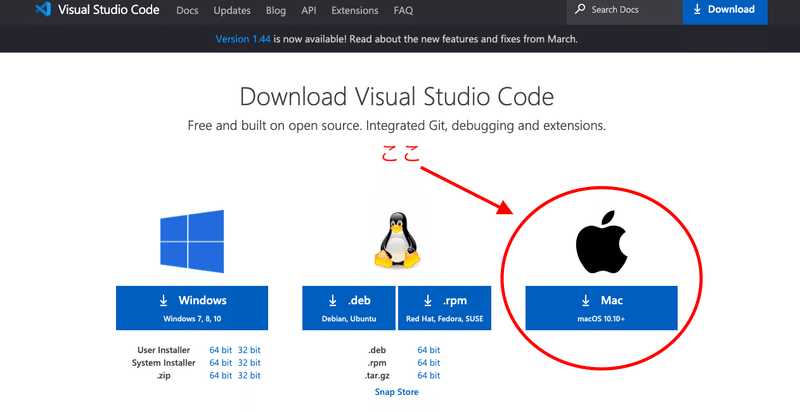Click the search magnifier icon

click(580, 9)
